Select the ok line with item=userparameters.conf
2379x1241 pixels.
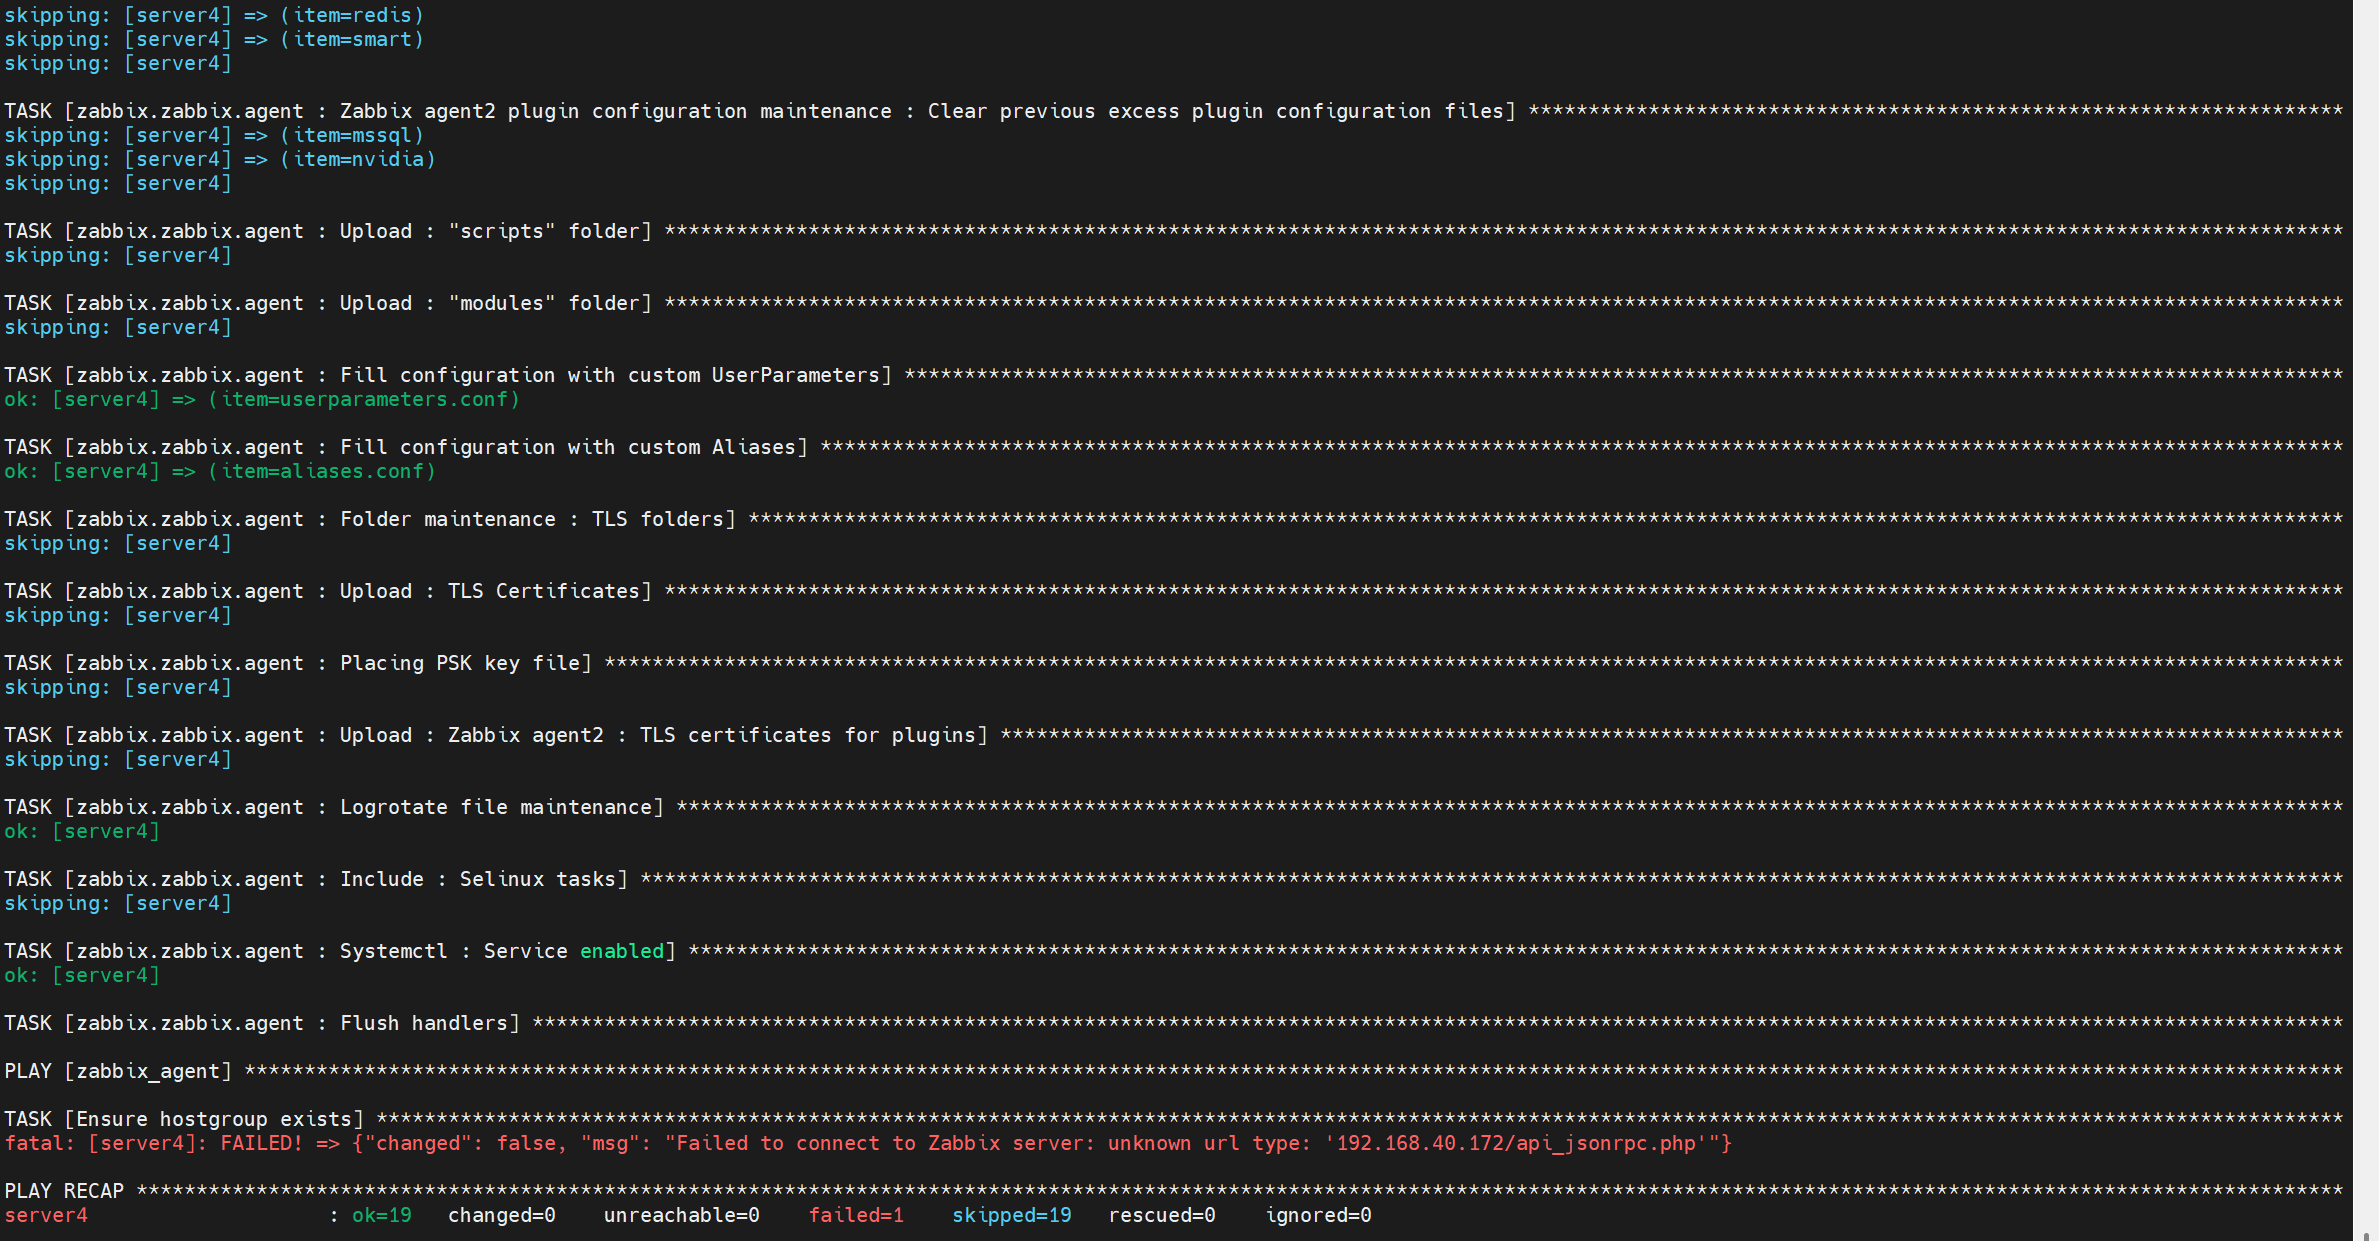(262, 399)
